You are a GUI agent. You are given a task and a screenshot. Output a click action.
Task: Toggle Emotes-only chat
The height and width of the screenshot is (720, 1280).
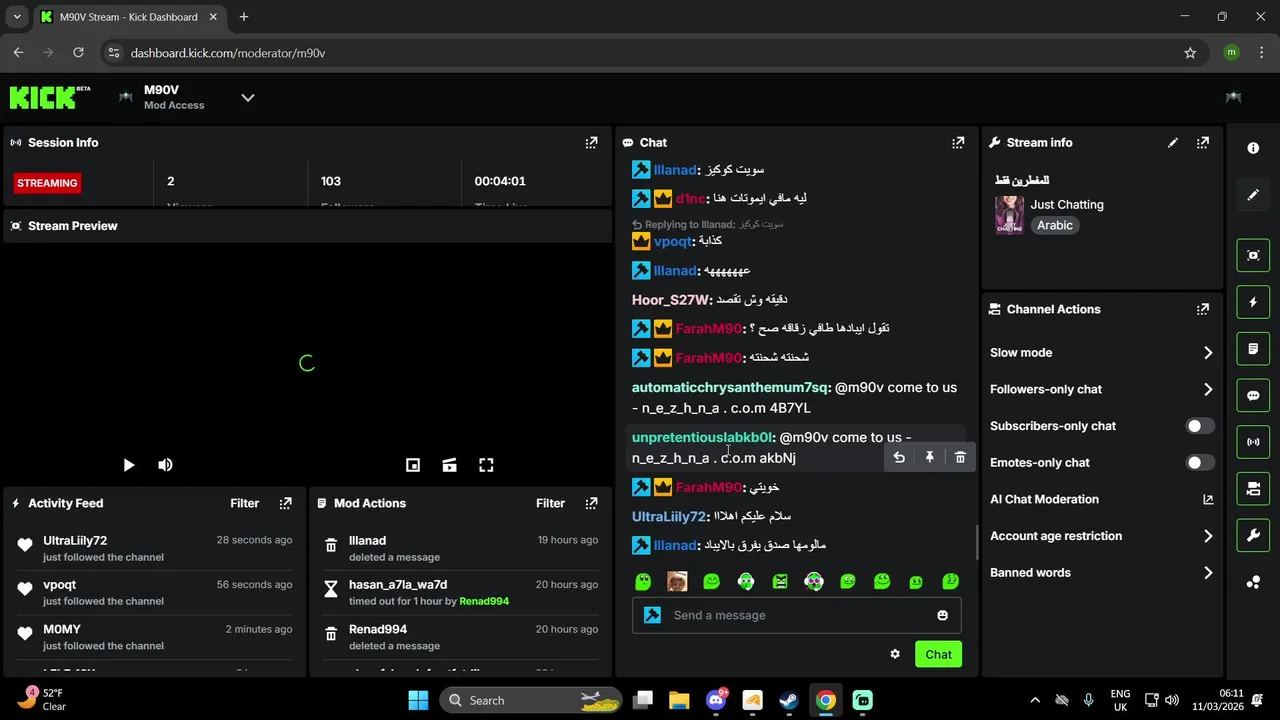pos(1200,463)
